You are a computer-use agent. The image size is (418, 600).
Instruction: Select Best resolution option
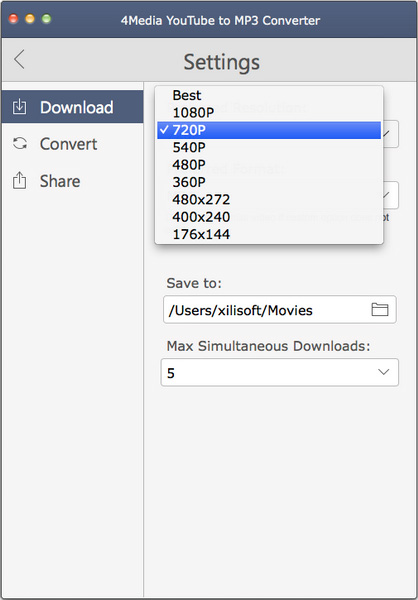click(269, 95)
